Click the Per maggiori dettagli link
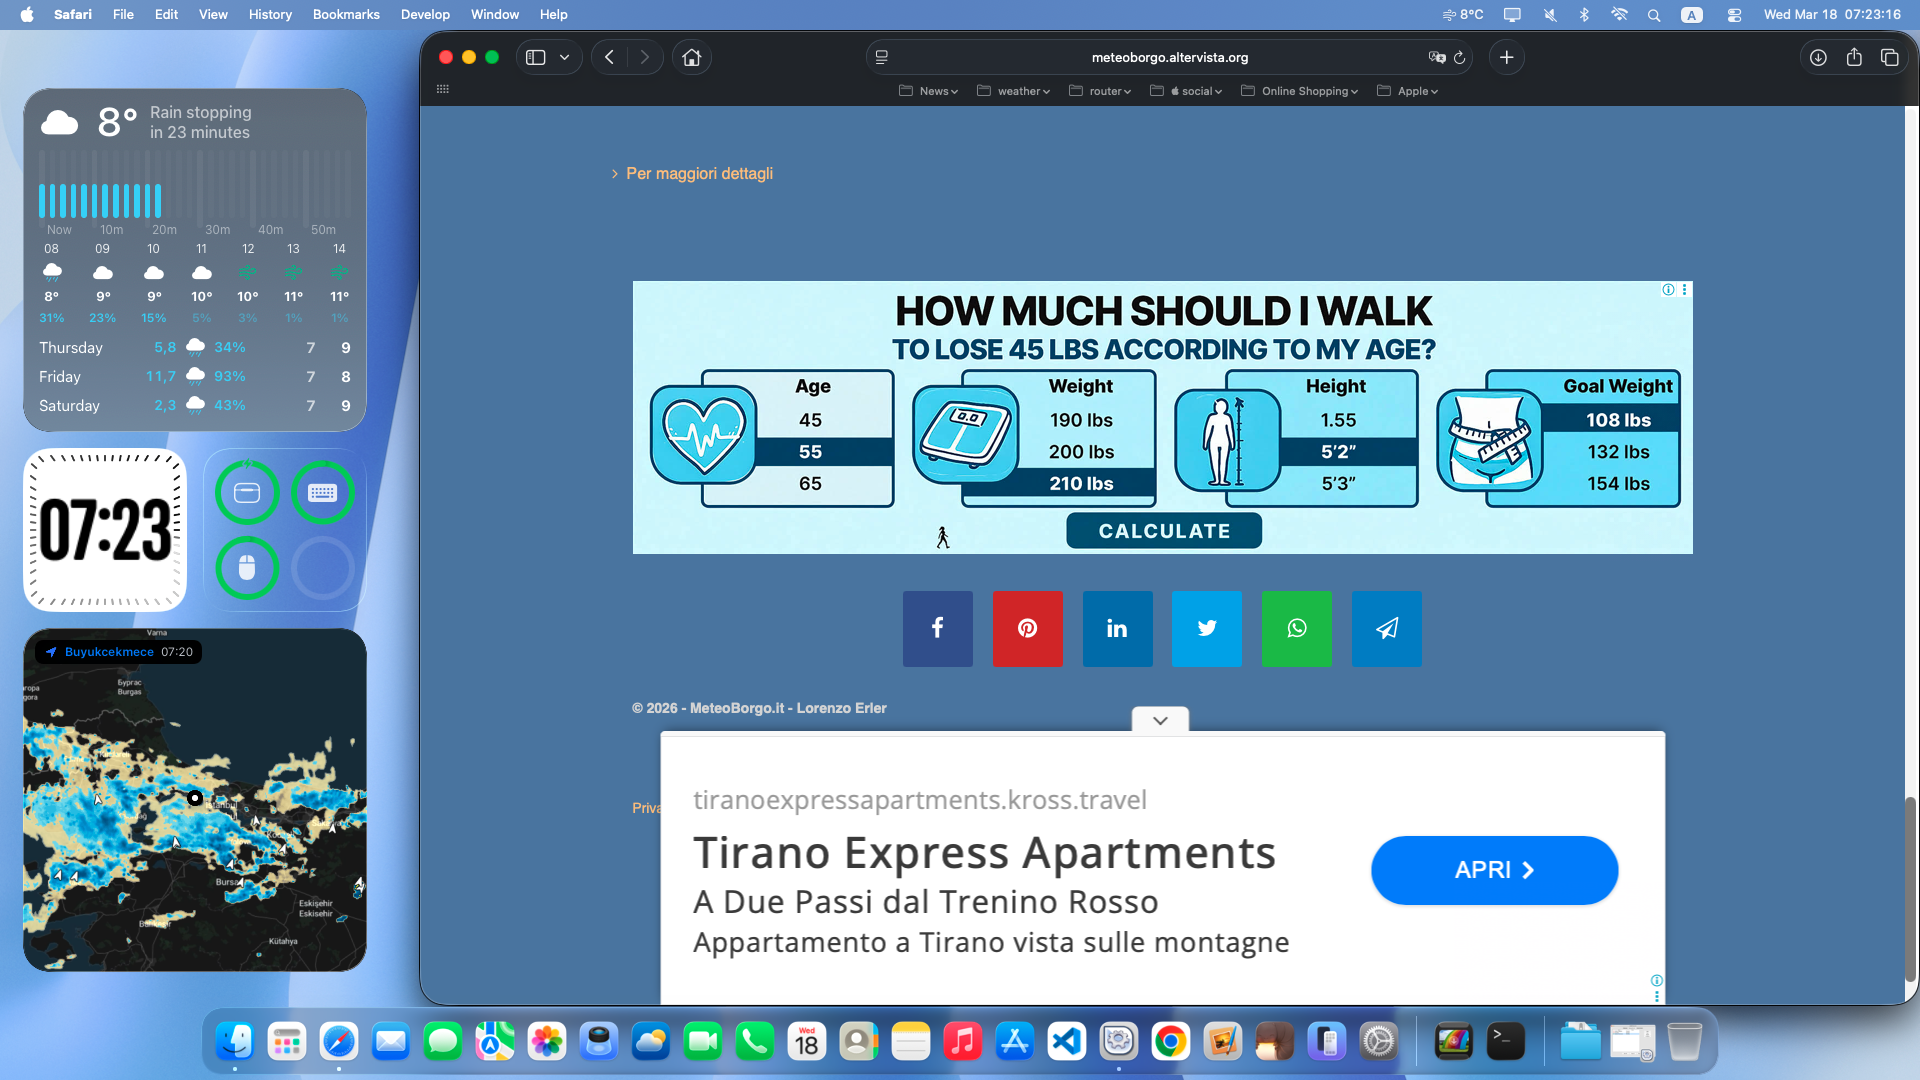 [698, 173]
